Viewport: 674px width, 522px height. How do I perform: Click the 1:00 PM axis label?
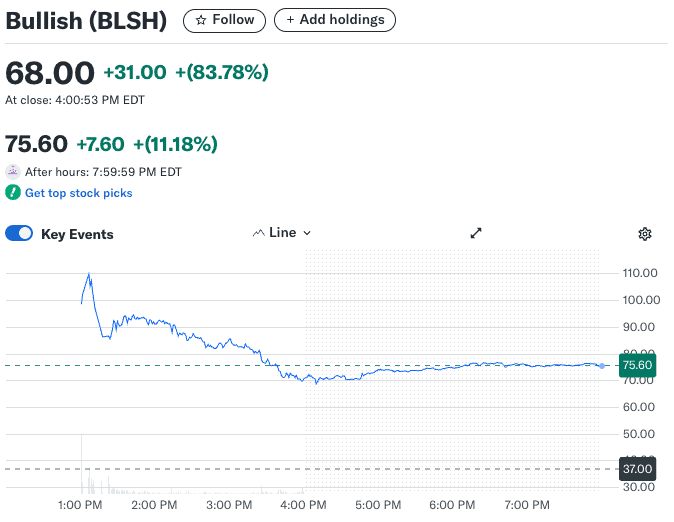coord(80,505)
